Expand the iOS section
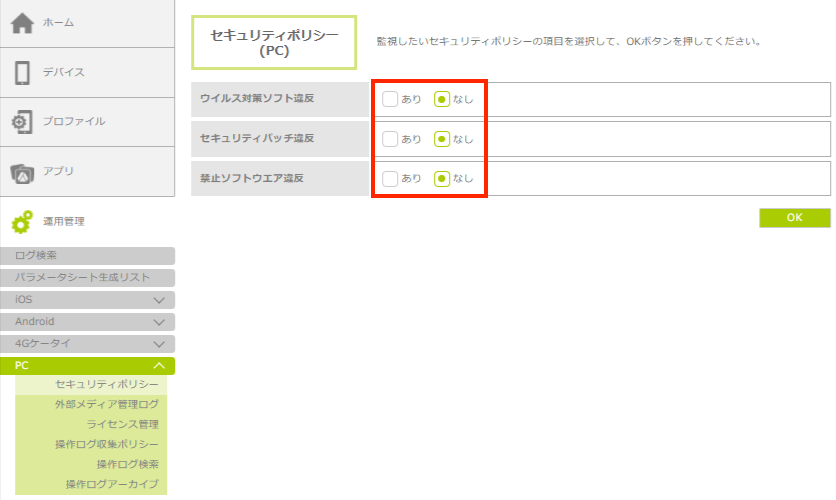The width and height of the screenshot is (836, 500). 158,300
